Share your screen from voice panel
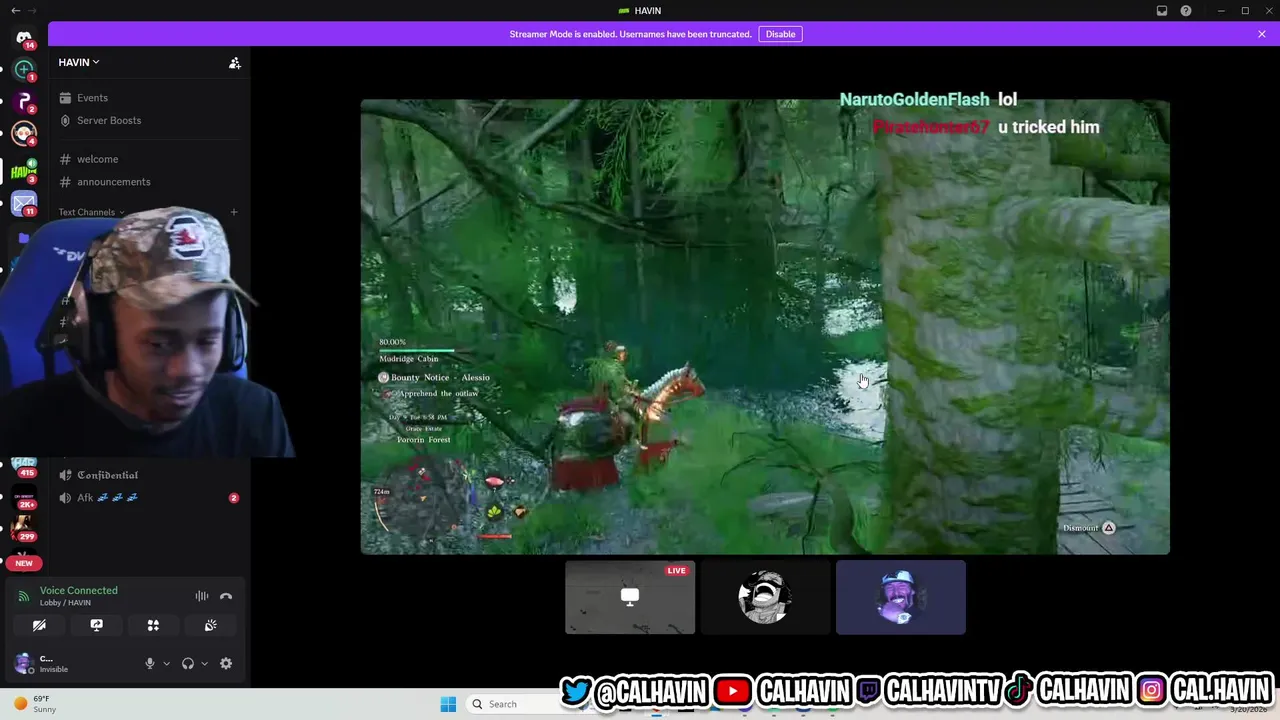Viewport: 1280px width, 720px height. 96,625
